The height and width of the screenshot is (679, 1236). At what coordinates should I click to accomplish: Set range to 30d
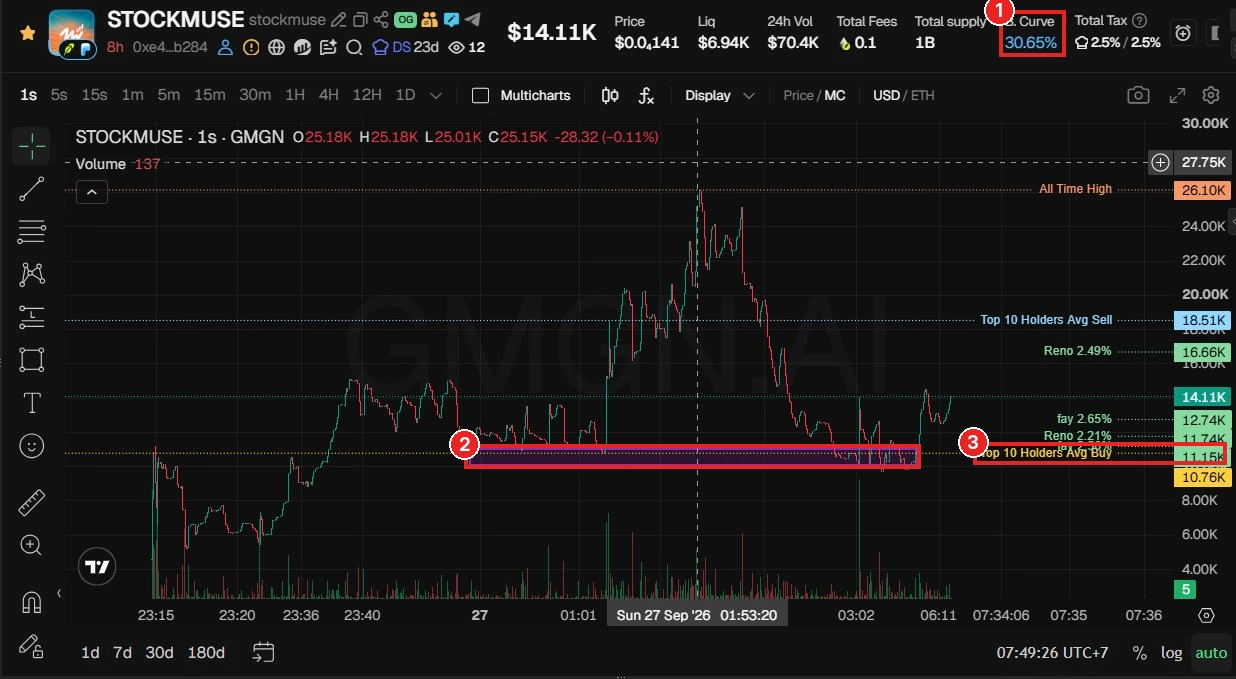159,653
